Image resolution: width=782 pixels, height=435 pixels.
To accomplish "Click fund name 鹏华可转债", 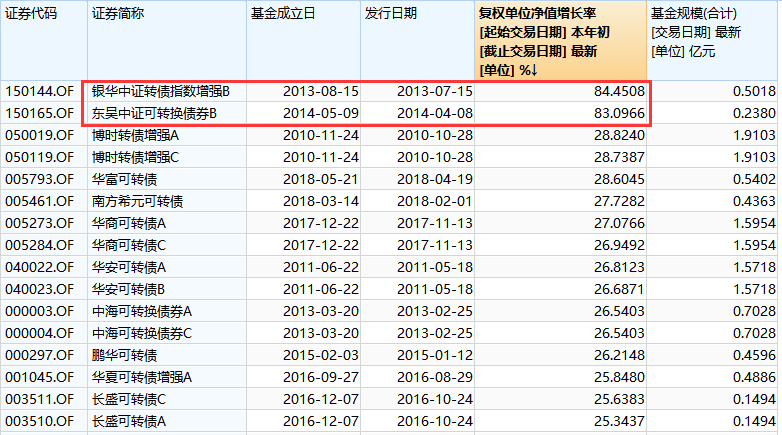I will click(x=124, y=355).
